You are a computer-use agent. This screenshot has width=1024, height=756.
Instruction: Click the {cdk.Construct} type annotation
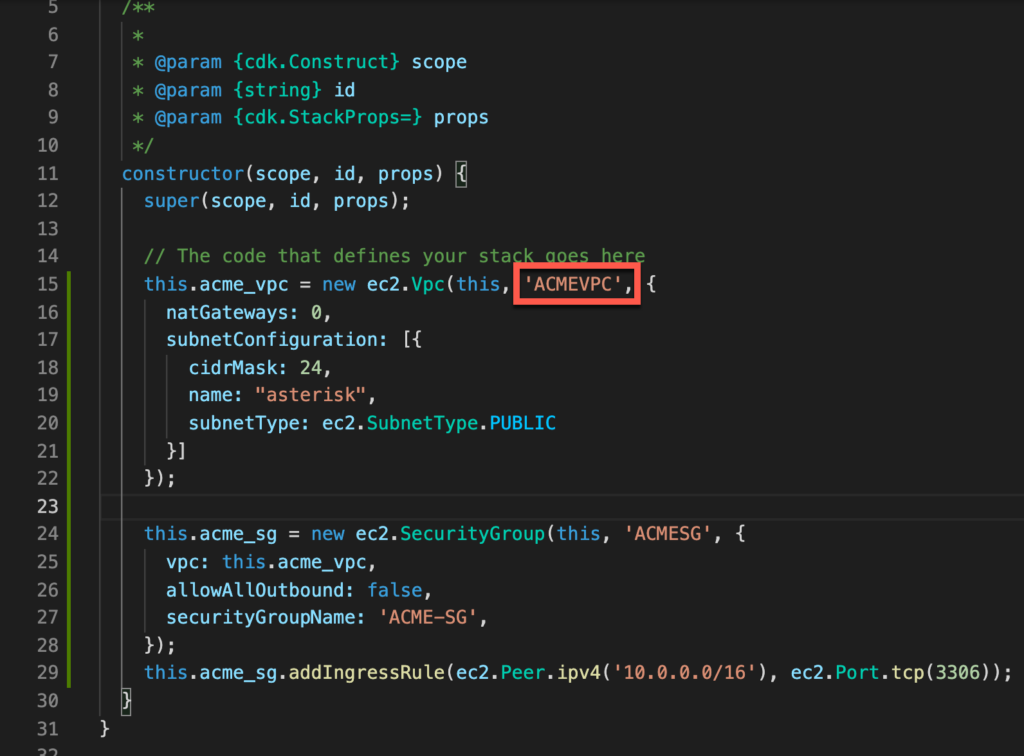point(316,62)
